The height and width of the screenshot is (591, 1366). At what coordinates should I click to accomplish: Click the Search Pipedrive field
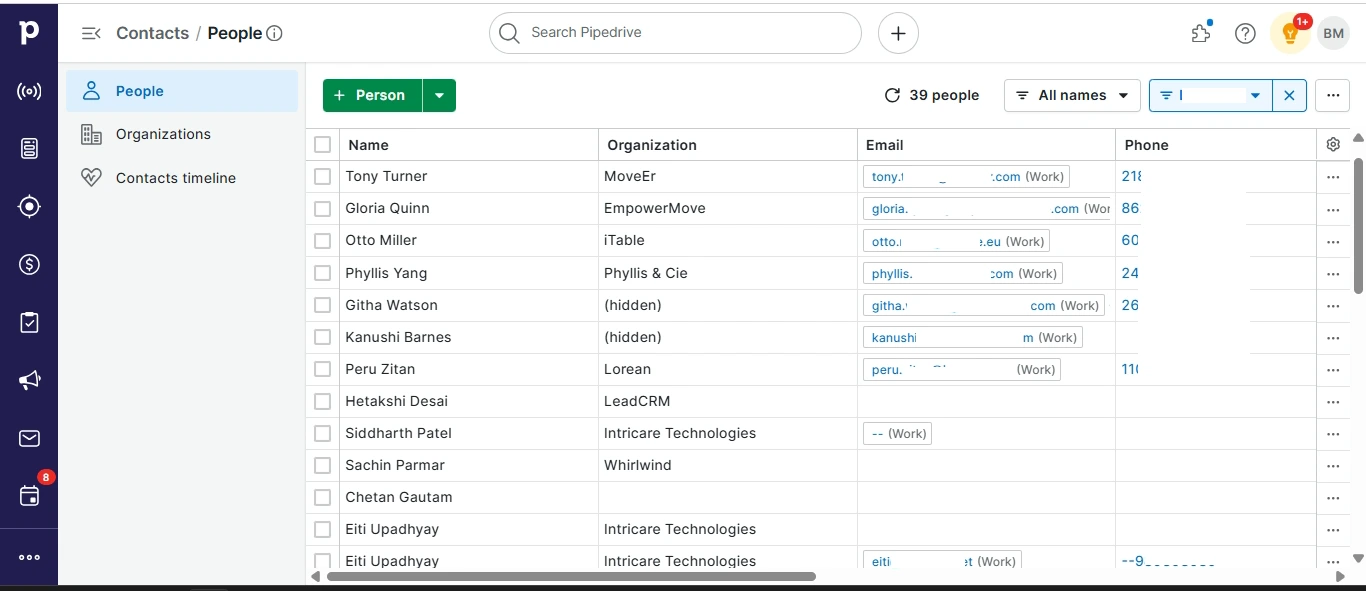click(x=675, y=33)
